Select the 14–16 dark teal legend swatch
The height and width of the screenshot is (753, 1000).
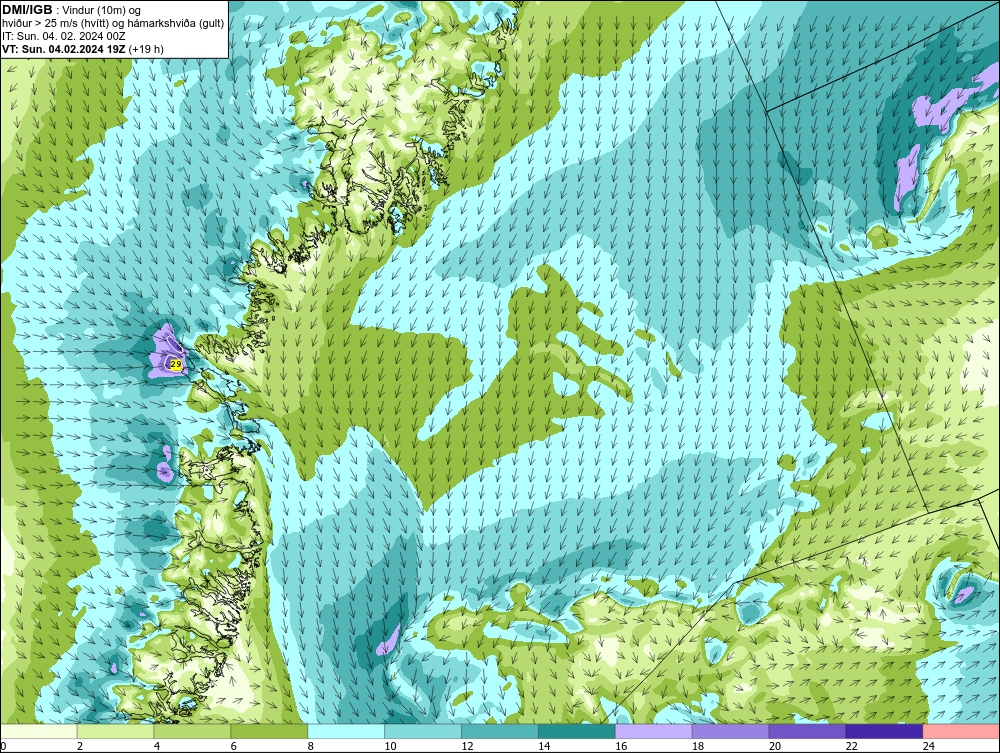point(577,731)
